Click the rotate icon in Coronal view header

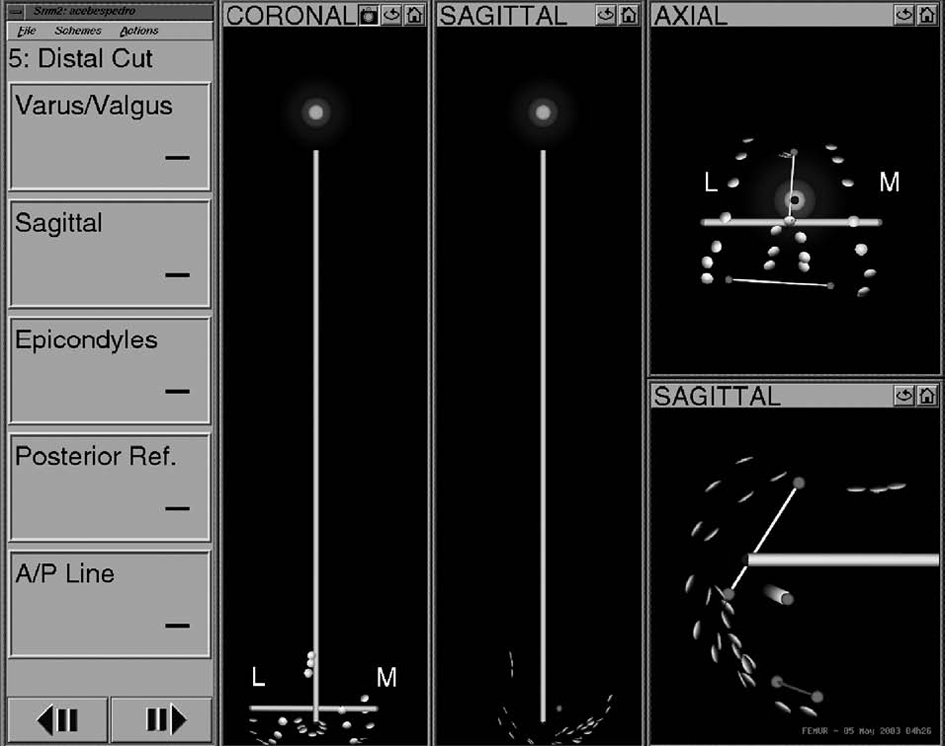(392, 15)
